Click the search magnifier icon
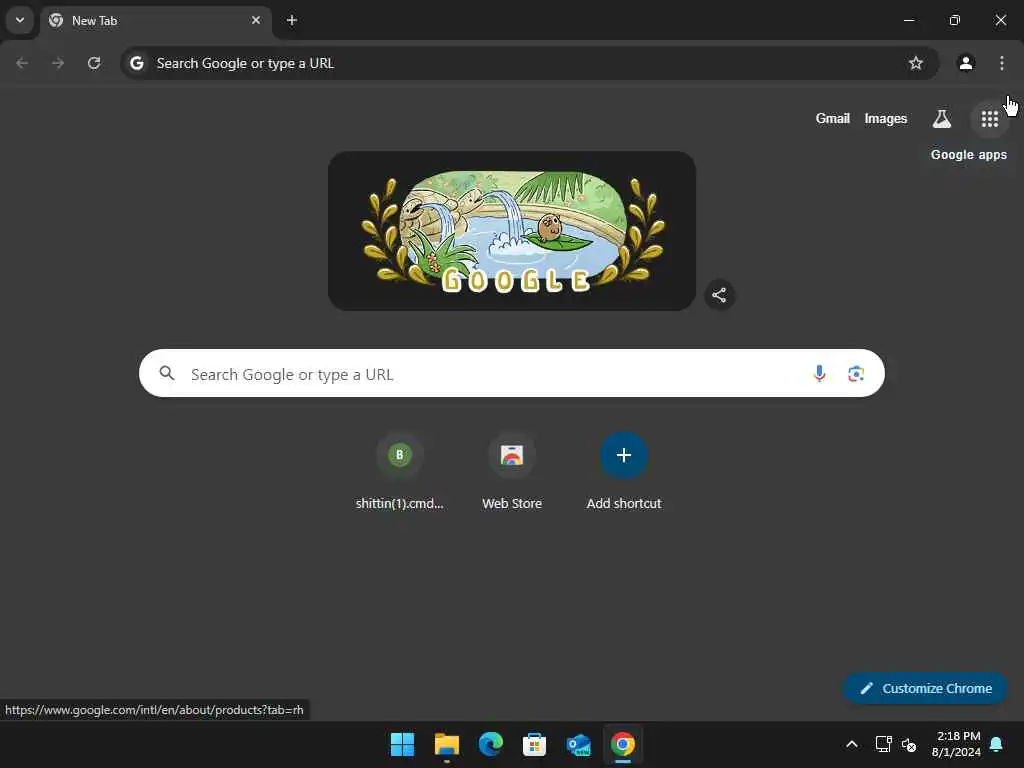1024x768 pixels. (167, 374)
